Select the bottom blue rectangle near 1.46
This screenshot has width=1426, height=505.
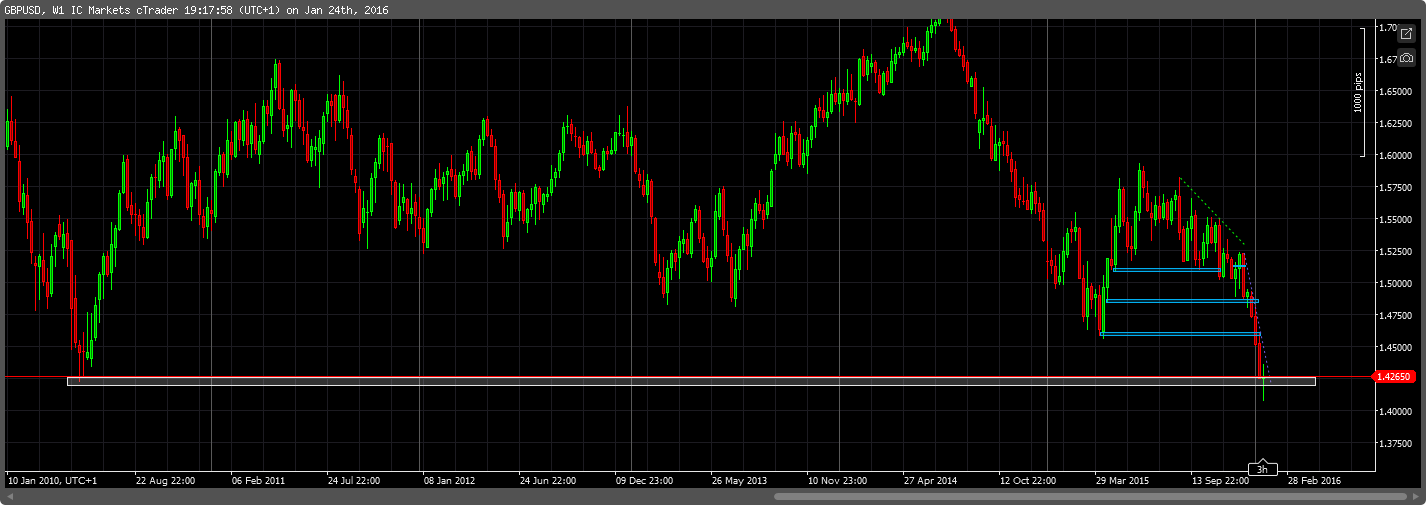coord(1180,334)
